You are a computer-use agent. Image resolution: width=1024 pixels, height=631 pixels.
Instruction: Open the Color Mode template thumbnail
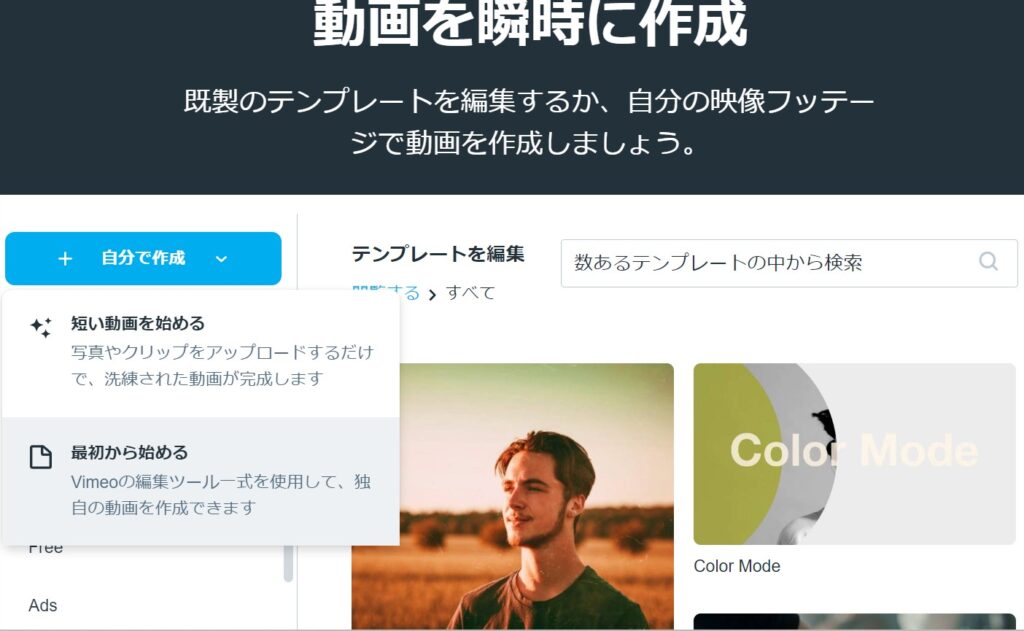pyautogui.click(x=854, y=454)
